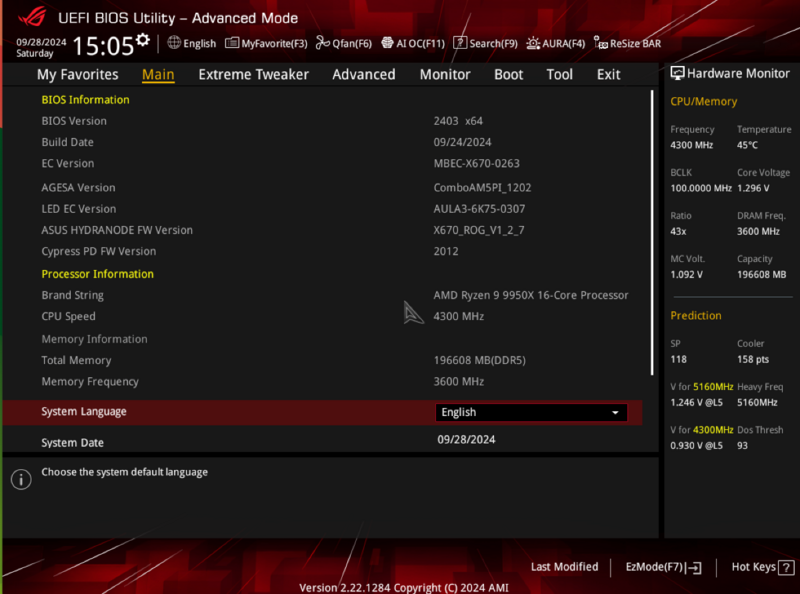The width and height of the screenshot is (800, 594).
Task: Select the System Date value 09/28/2024
Action: click(x=466, y=440)
